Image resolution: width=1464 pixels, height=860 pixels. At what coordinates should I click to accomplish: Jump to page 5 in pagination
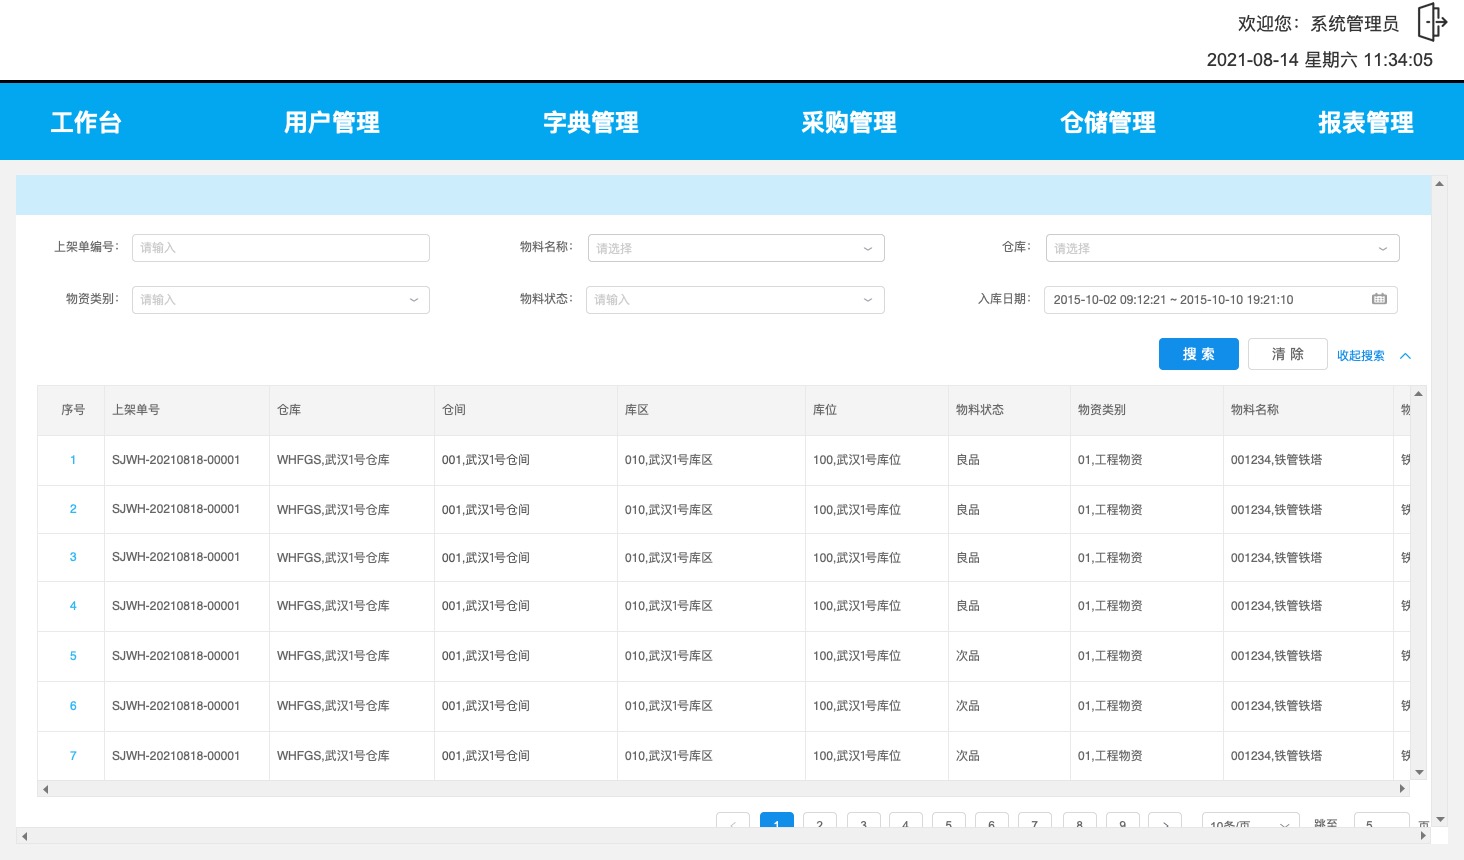[x=948, y=825]
